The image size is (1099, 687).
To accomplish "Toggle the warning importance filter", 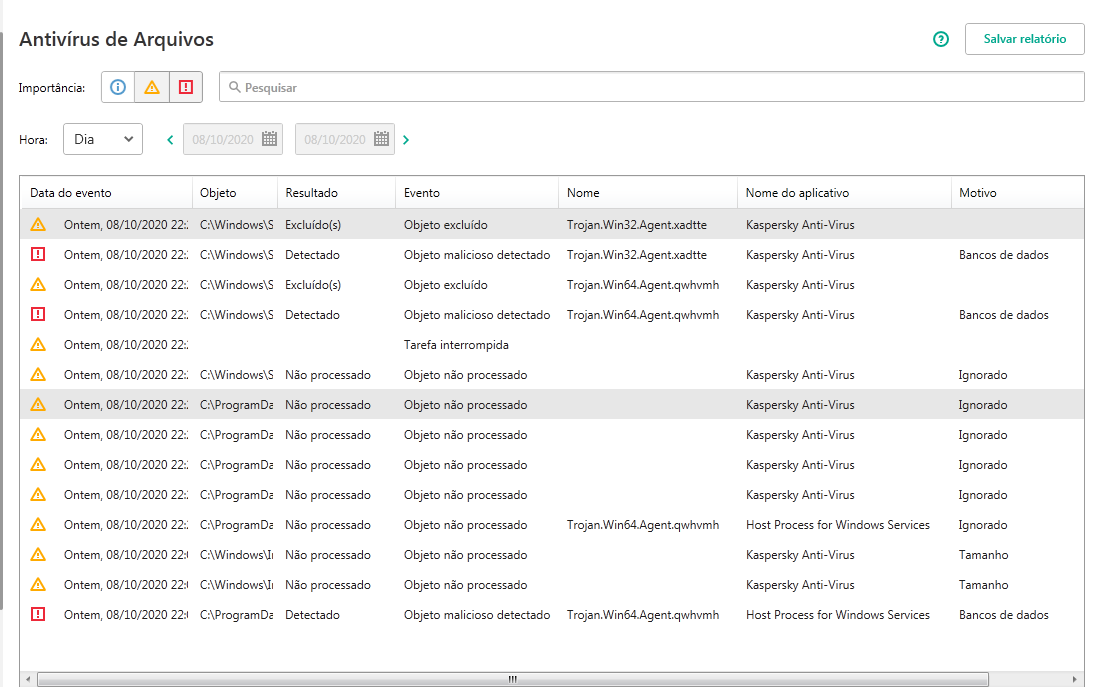I will click(152, 87).
